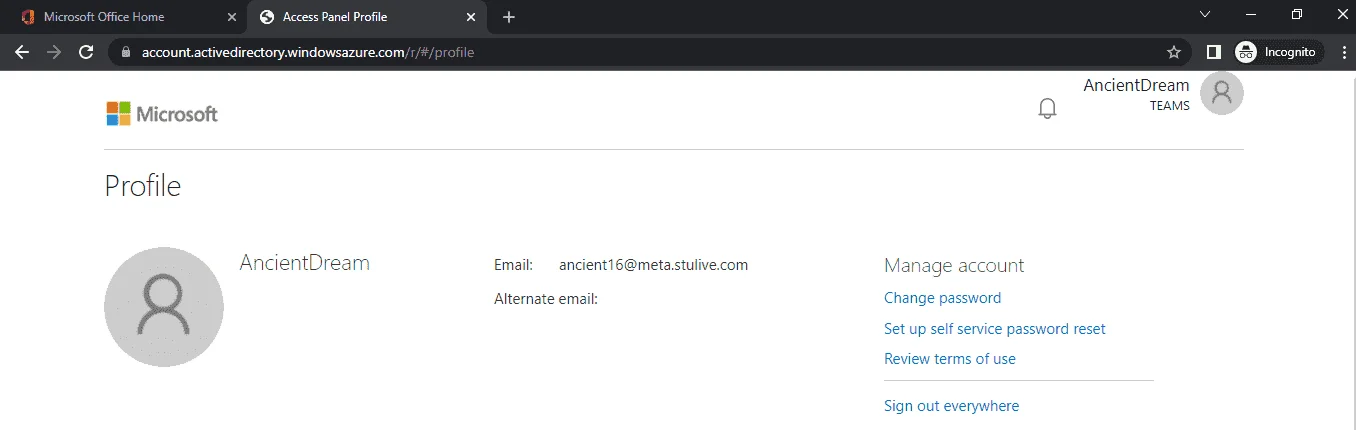
Task: Reload the page with refresh icon
Action: click(x=86, y=52)
